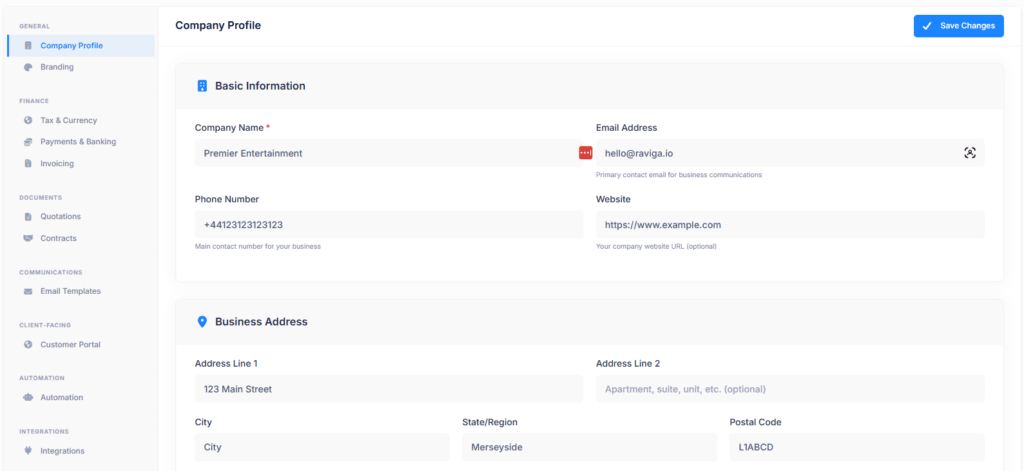Screen dimensions: 1024x471
Task: Click the checkmark icon on Save Changes
Action: 927,26
